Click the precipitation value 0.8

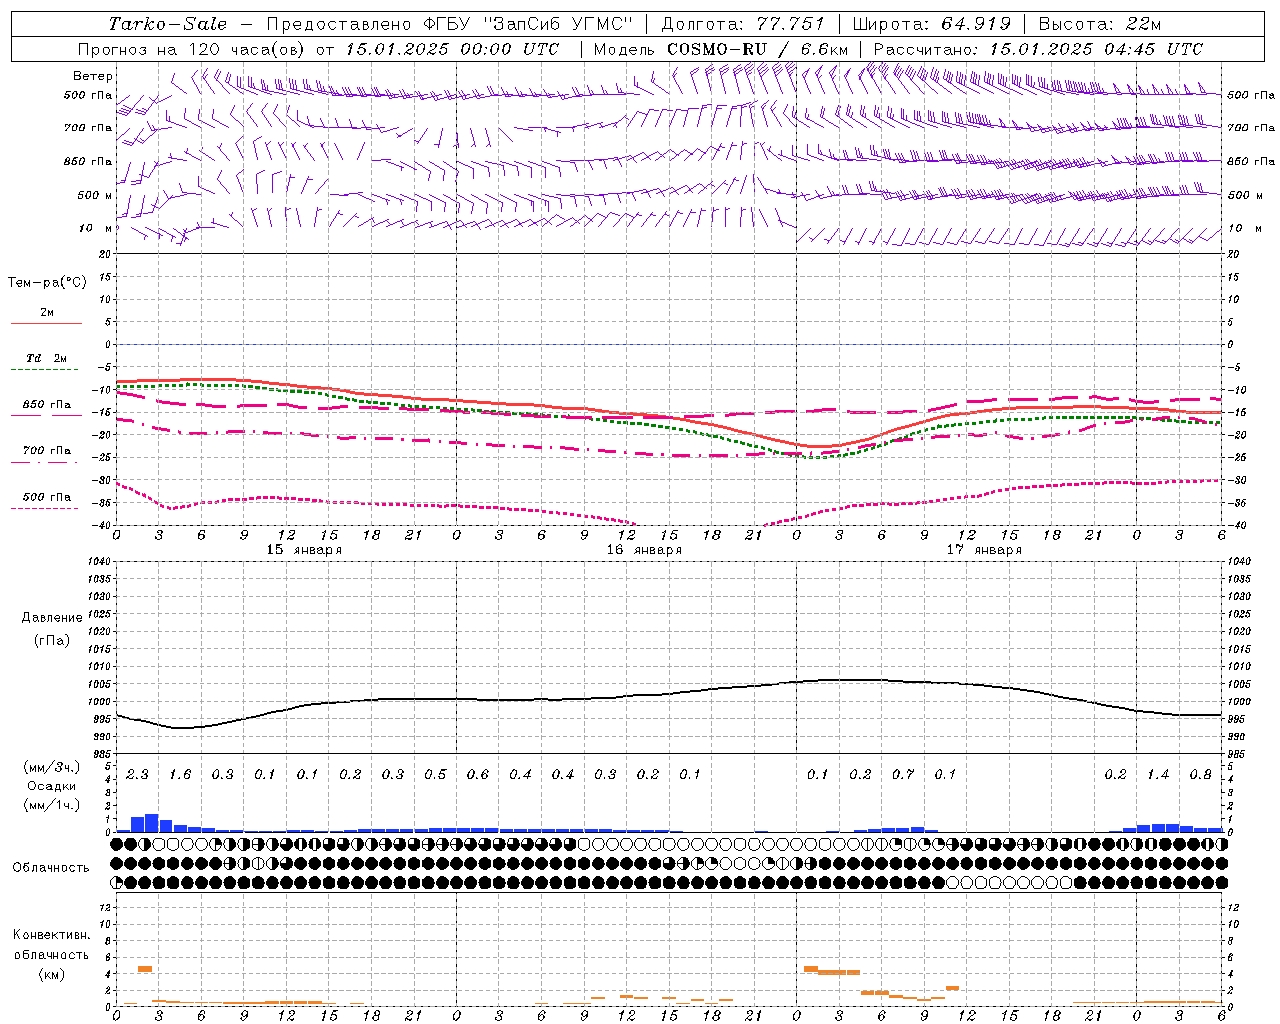click(x=1201, y=774)
